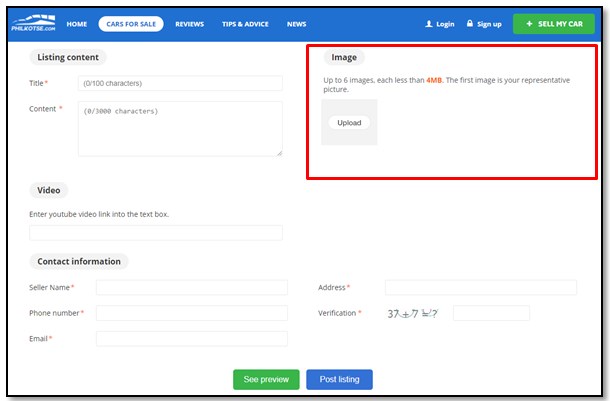The width and height of the screenshot is (610, 401).
Task: Go to the Reviews section
Action: click(189, 24)
